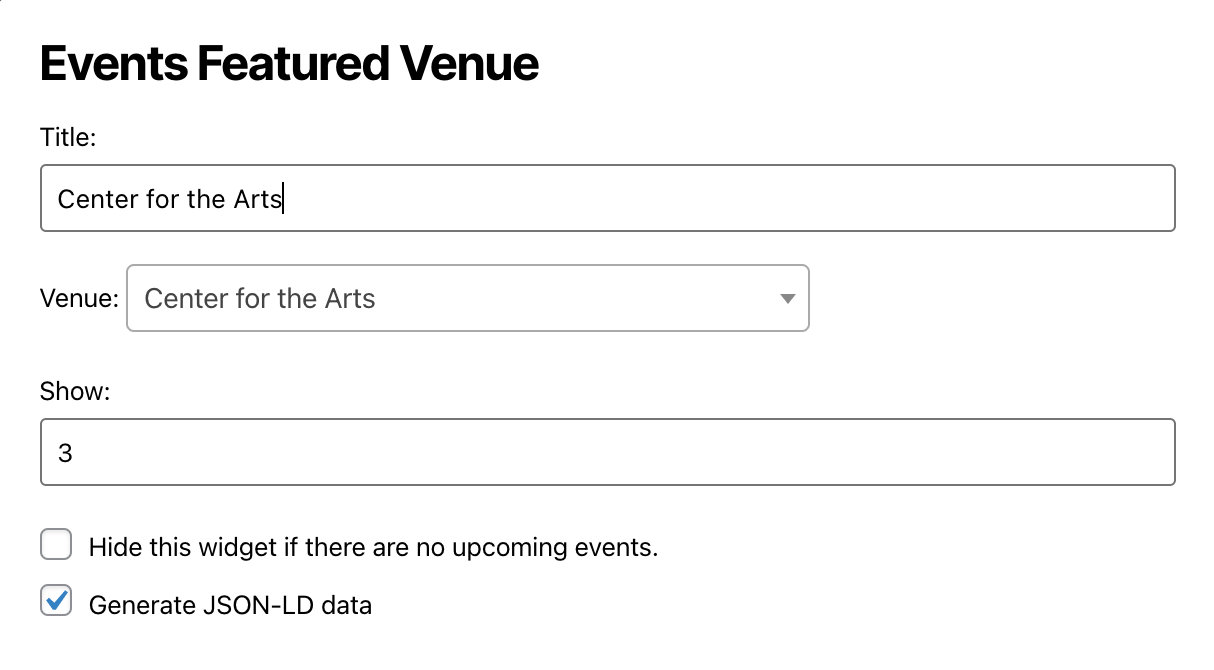
Task: Click the word "Venue" in the heading
Action: click(468, 64)
